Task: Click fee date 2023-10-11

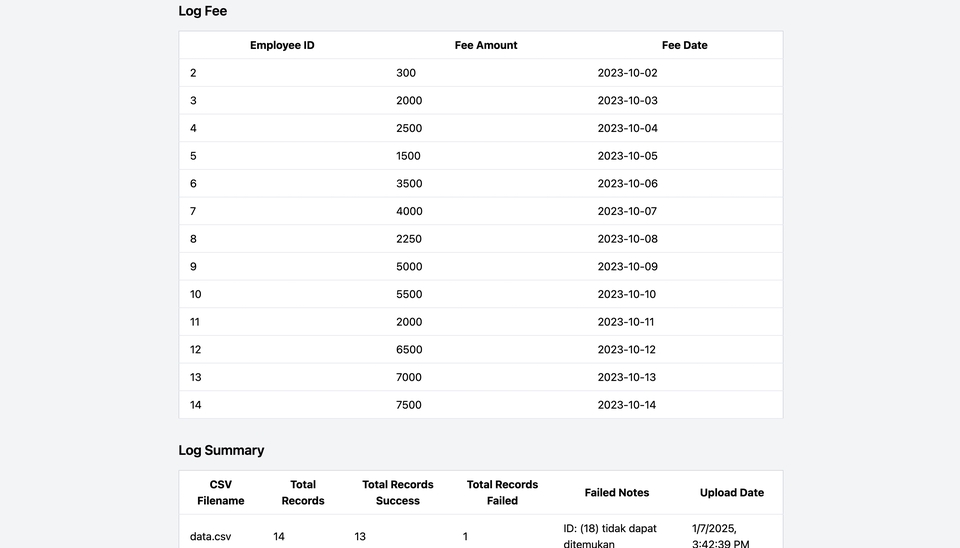Action: (626, 321)
